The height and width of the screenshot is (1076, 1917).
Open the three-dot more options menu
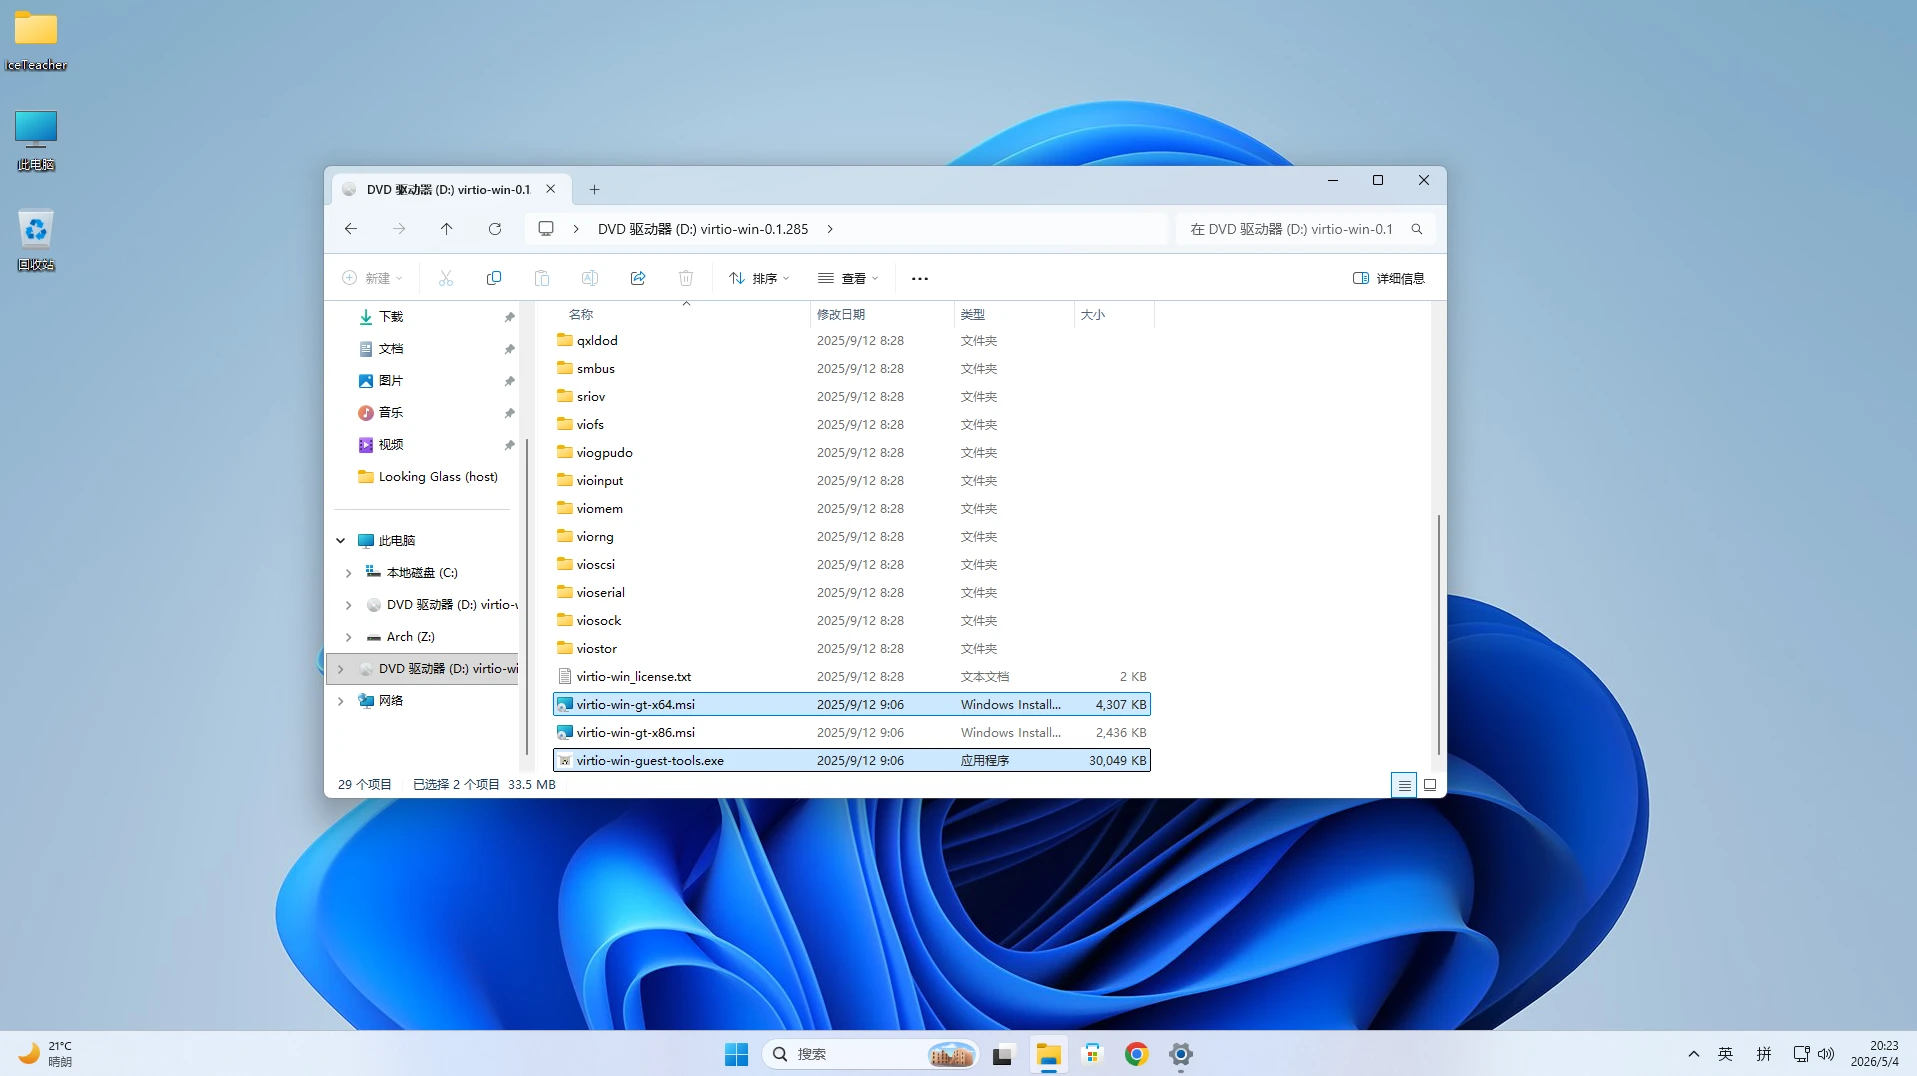pyautogui.click(x=920, y=278)
